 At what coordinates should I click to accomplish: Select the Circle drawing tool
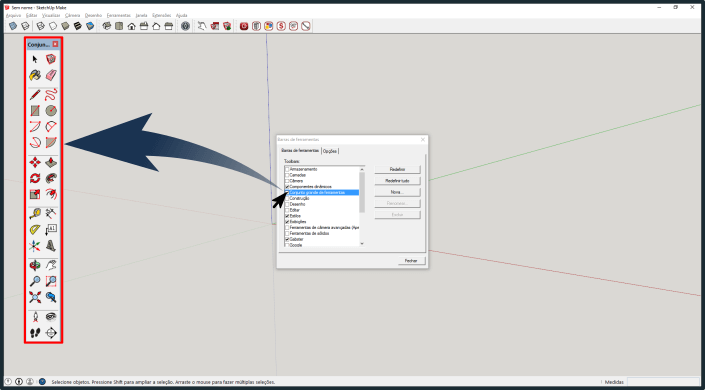click(51, 111)
